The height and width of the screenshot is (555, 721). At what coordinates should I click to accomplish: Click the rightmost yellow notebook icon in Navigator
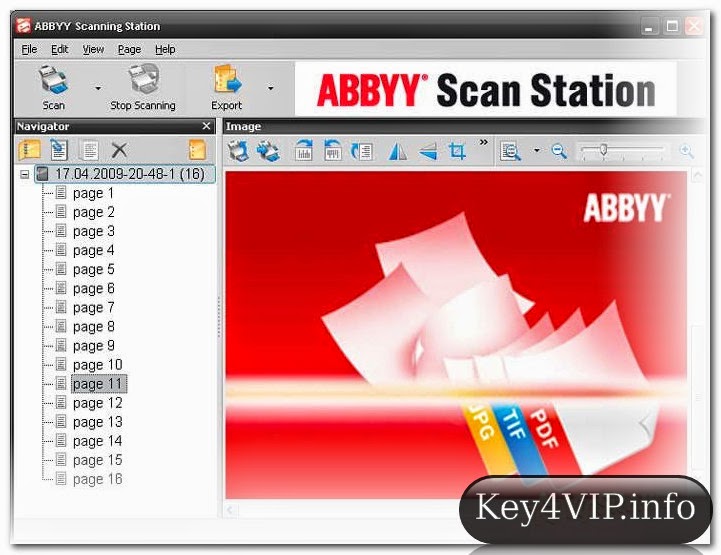(x=197, y=150)
